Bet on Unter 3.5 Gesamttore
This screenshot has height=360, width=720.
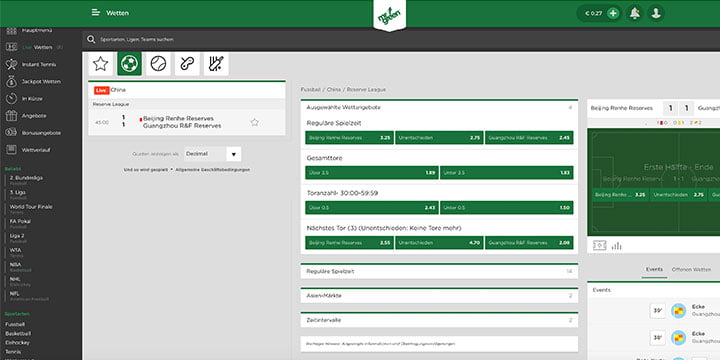pos(506,173)
